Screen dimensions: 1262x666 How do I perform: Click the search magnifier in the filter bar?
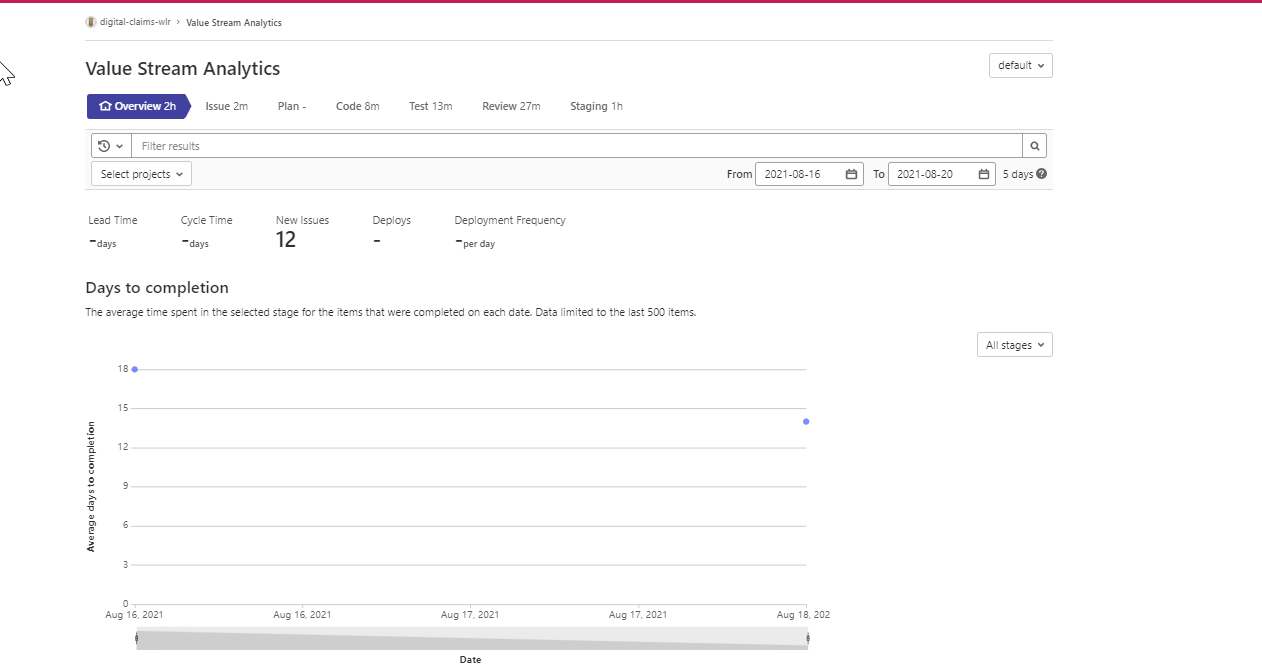pyautogui.click(x=1034, y=145)
